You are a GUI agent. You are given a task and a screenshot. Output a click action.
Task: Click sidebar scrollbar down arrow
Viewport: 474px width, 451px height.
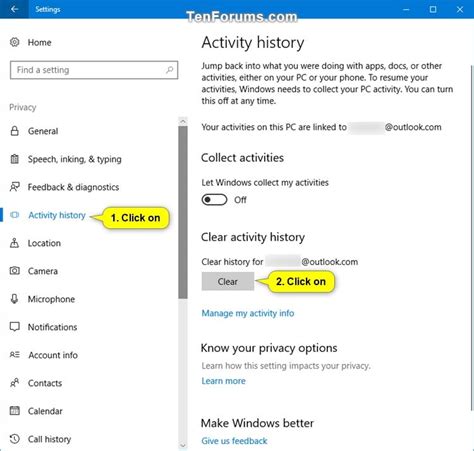pyautogui.click(x=183, y=445)
